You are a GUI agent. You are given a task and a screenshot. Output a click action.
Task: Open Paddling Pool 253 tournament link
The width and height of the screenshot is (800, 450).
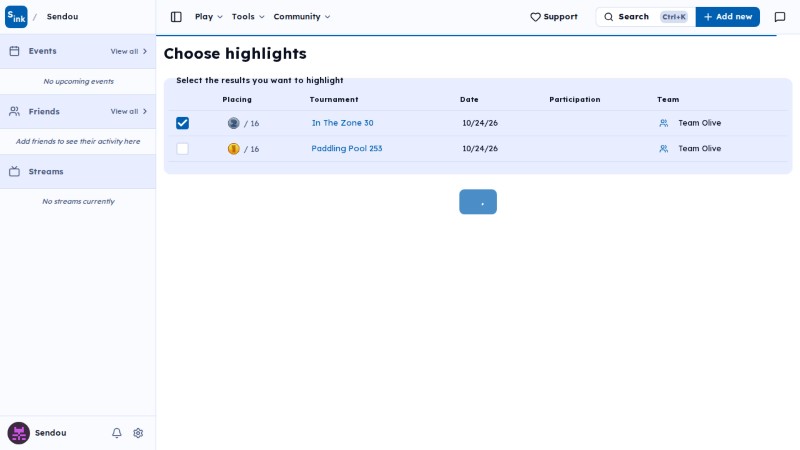pyautogui.click(x=346, y=148)
